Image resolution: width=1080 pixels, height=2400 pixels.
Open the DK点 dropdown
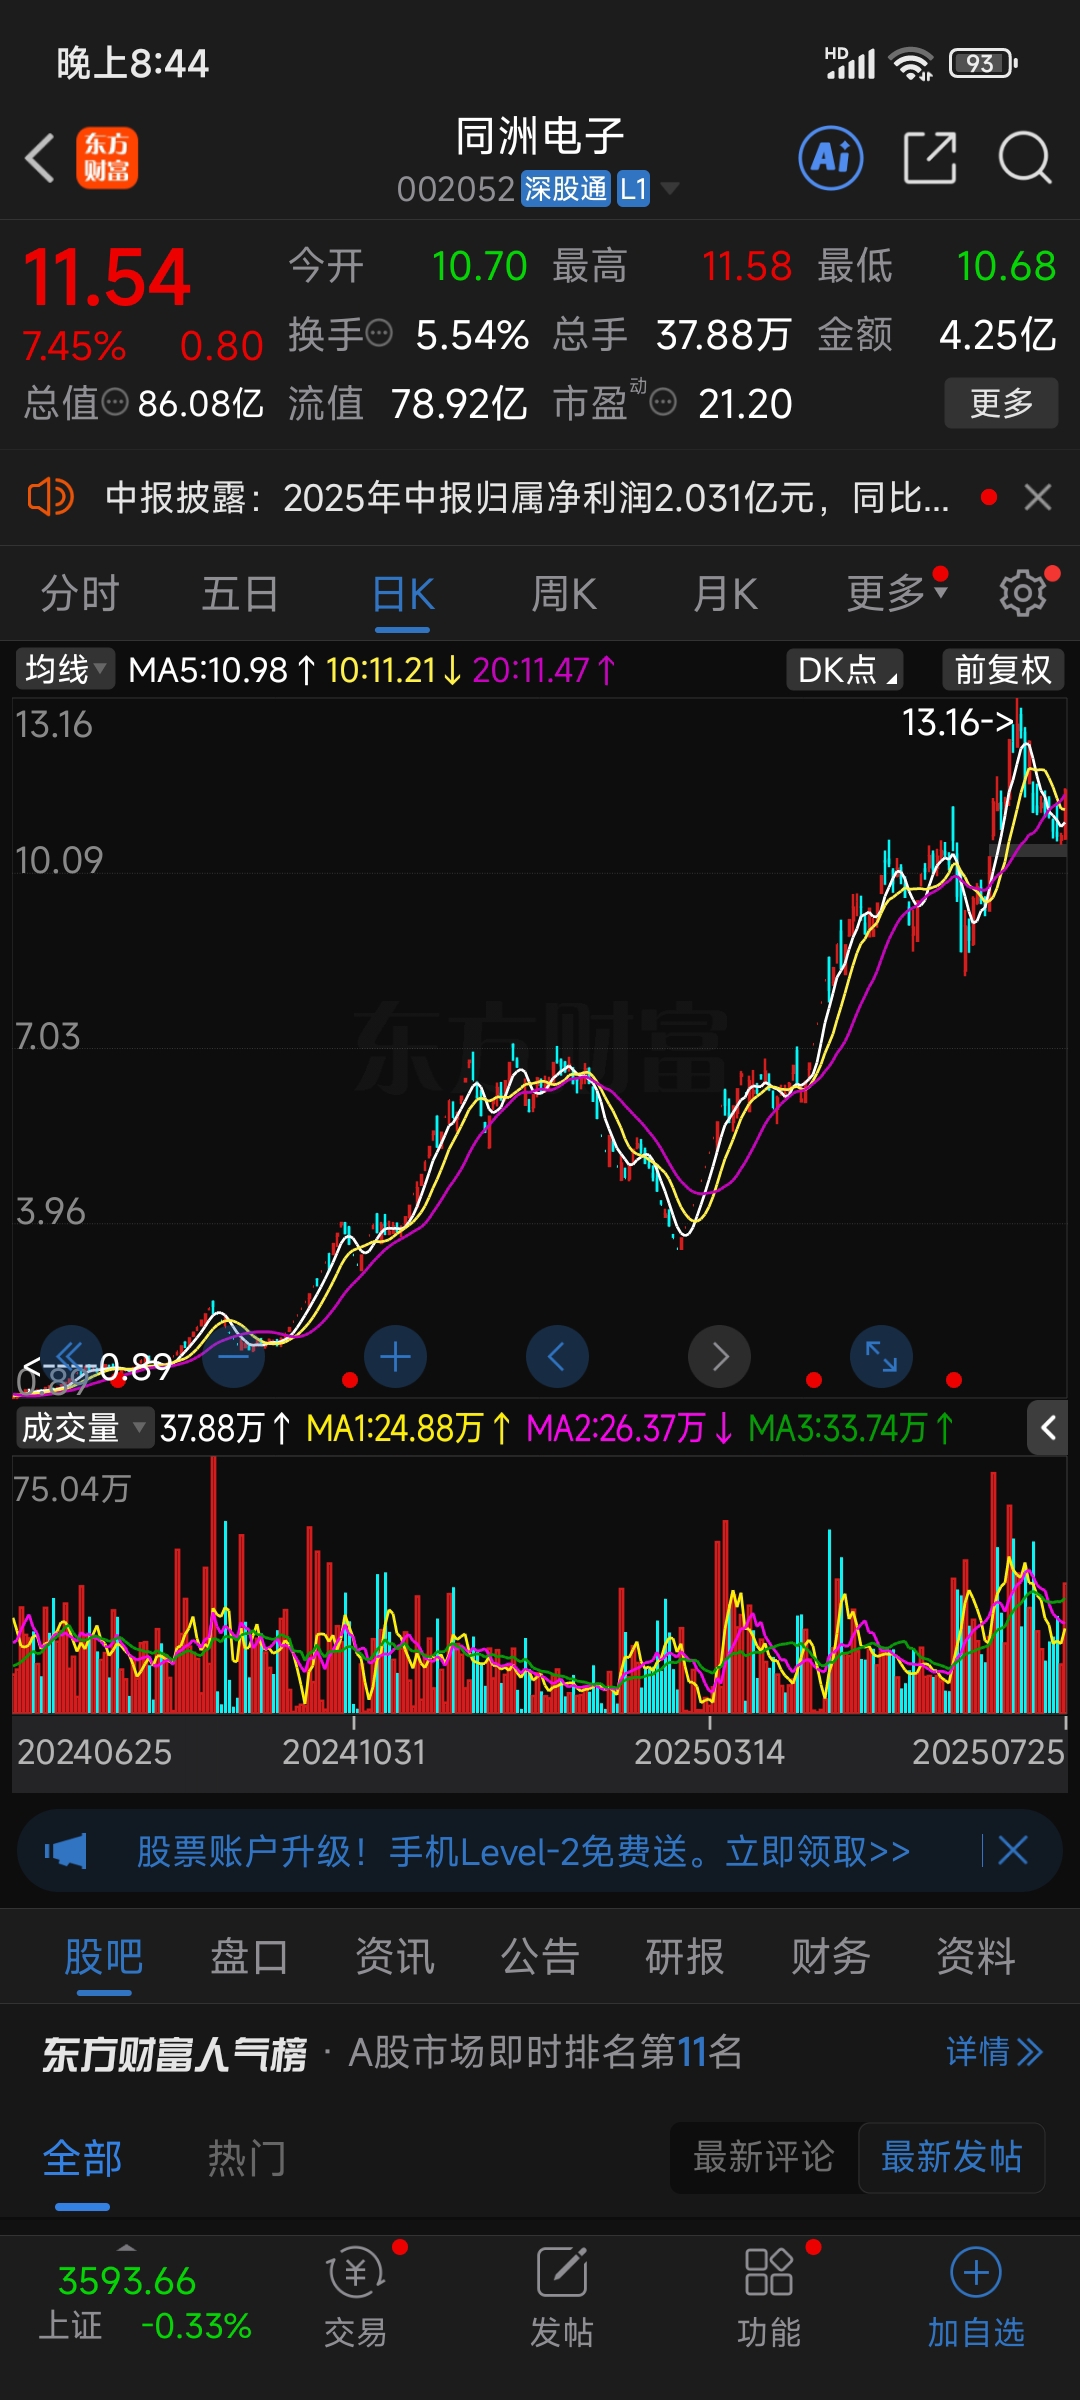click(844, 669)
